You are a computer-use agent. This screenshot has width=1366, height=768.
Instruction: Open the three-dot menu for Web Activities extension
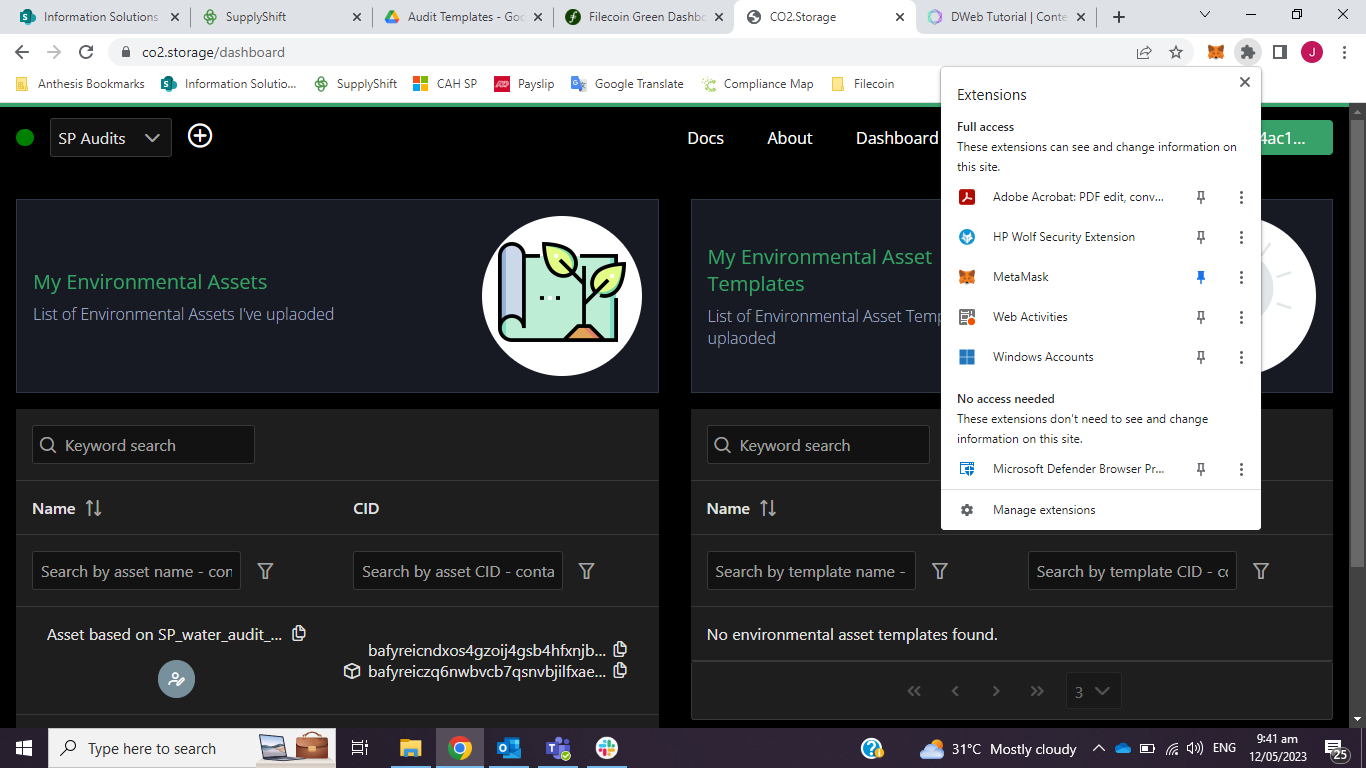pyautogui.click(x=1241, y=317)
